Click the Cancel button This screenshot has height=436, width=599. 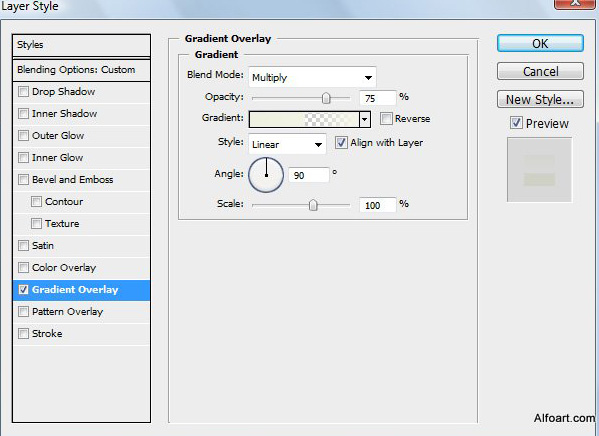540,71
